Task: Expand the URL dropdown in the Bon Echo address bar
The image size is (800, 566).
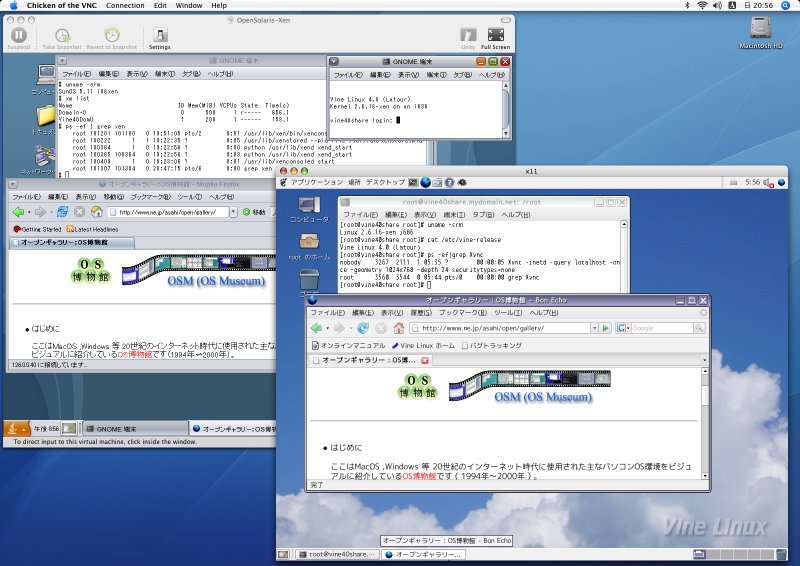Action: (594, 328)
